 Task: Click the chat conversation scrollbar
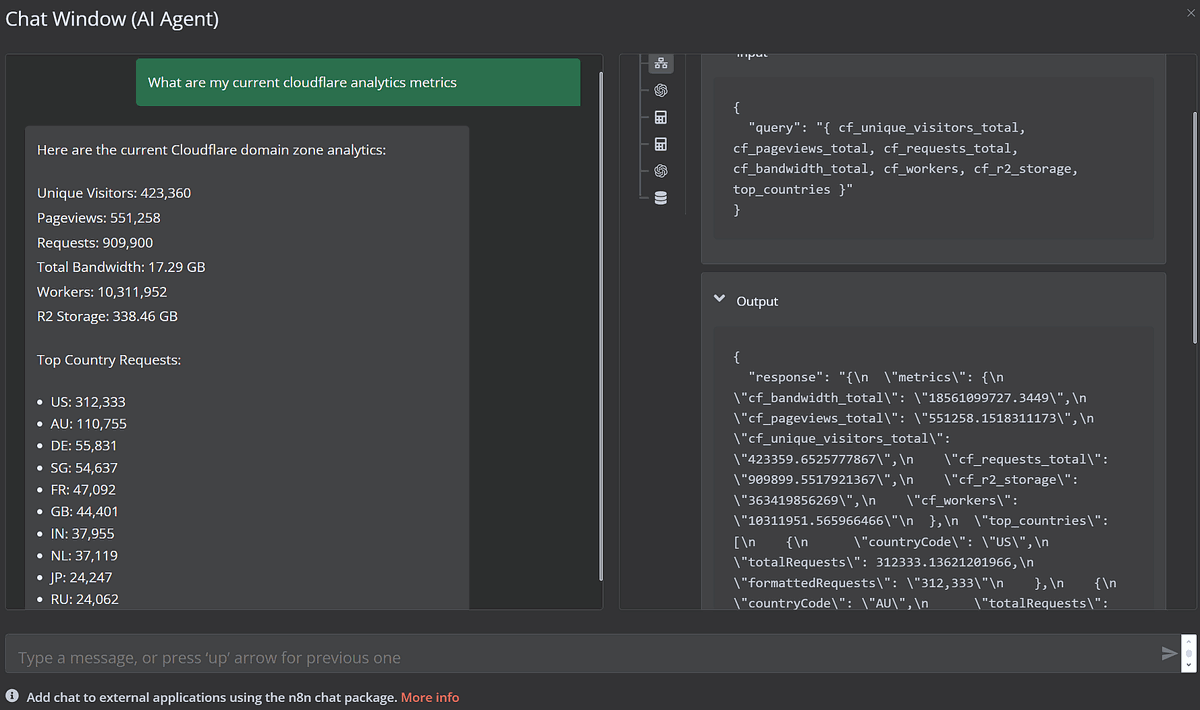point(600,325)
